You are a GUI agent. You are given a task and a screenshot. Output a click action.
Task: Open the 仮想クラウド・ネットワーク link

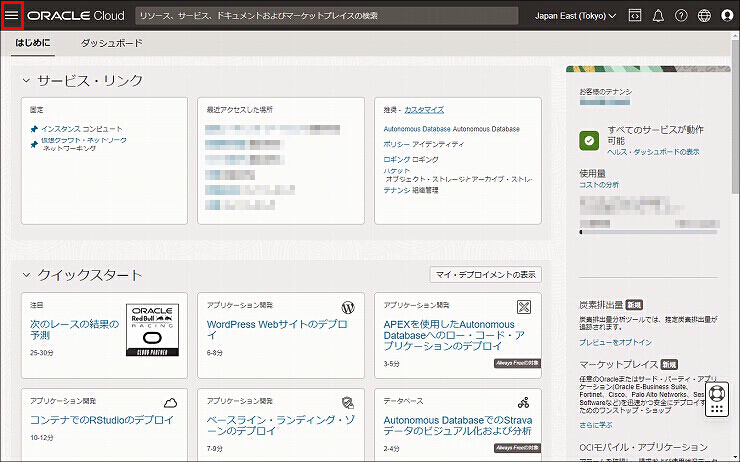pos(84,140)
